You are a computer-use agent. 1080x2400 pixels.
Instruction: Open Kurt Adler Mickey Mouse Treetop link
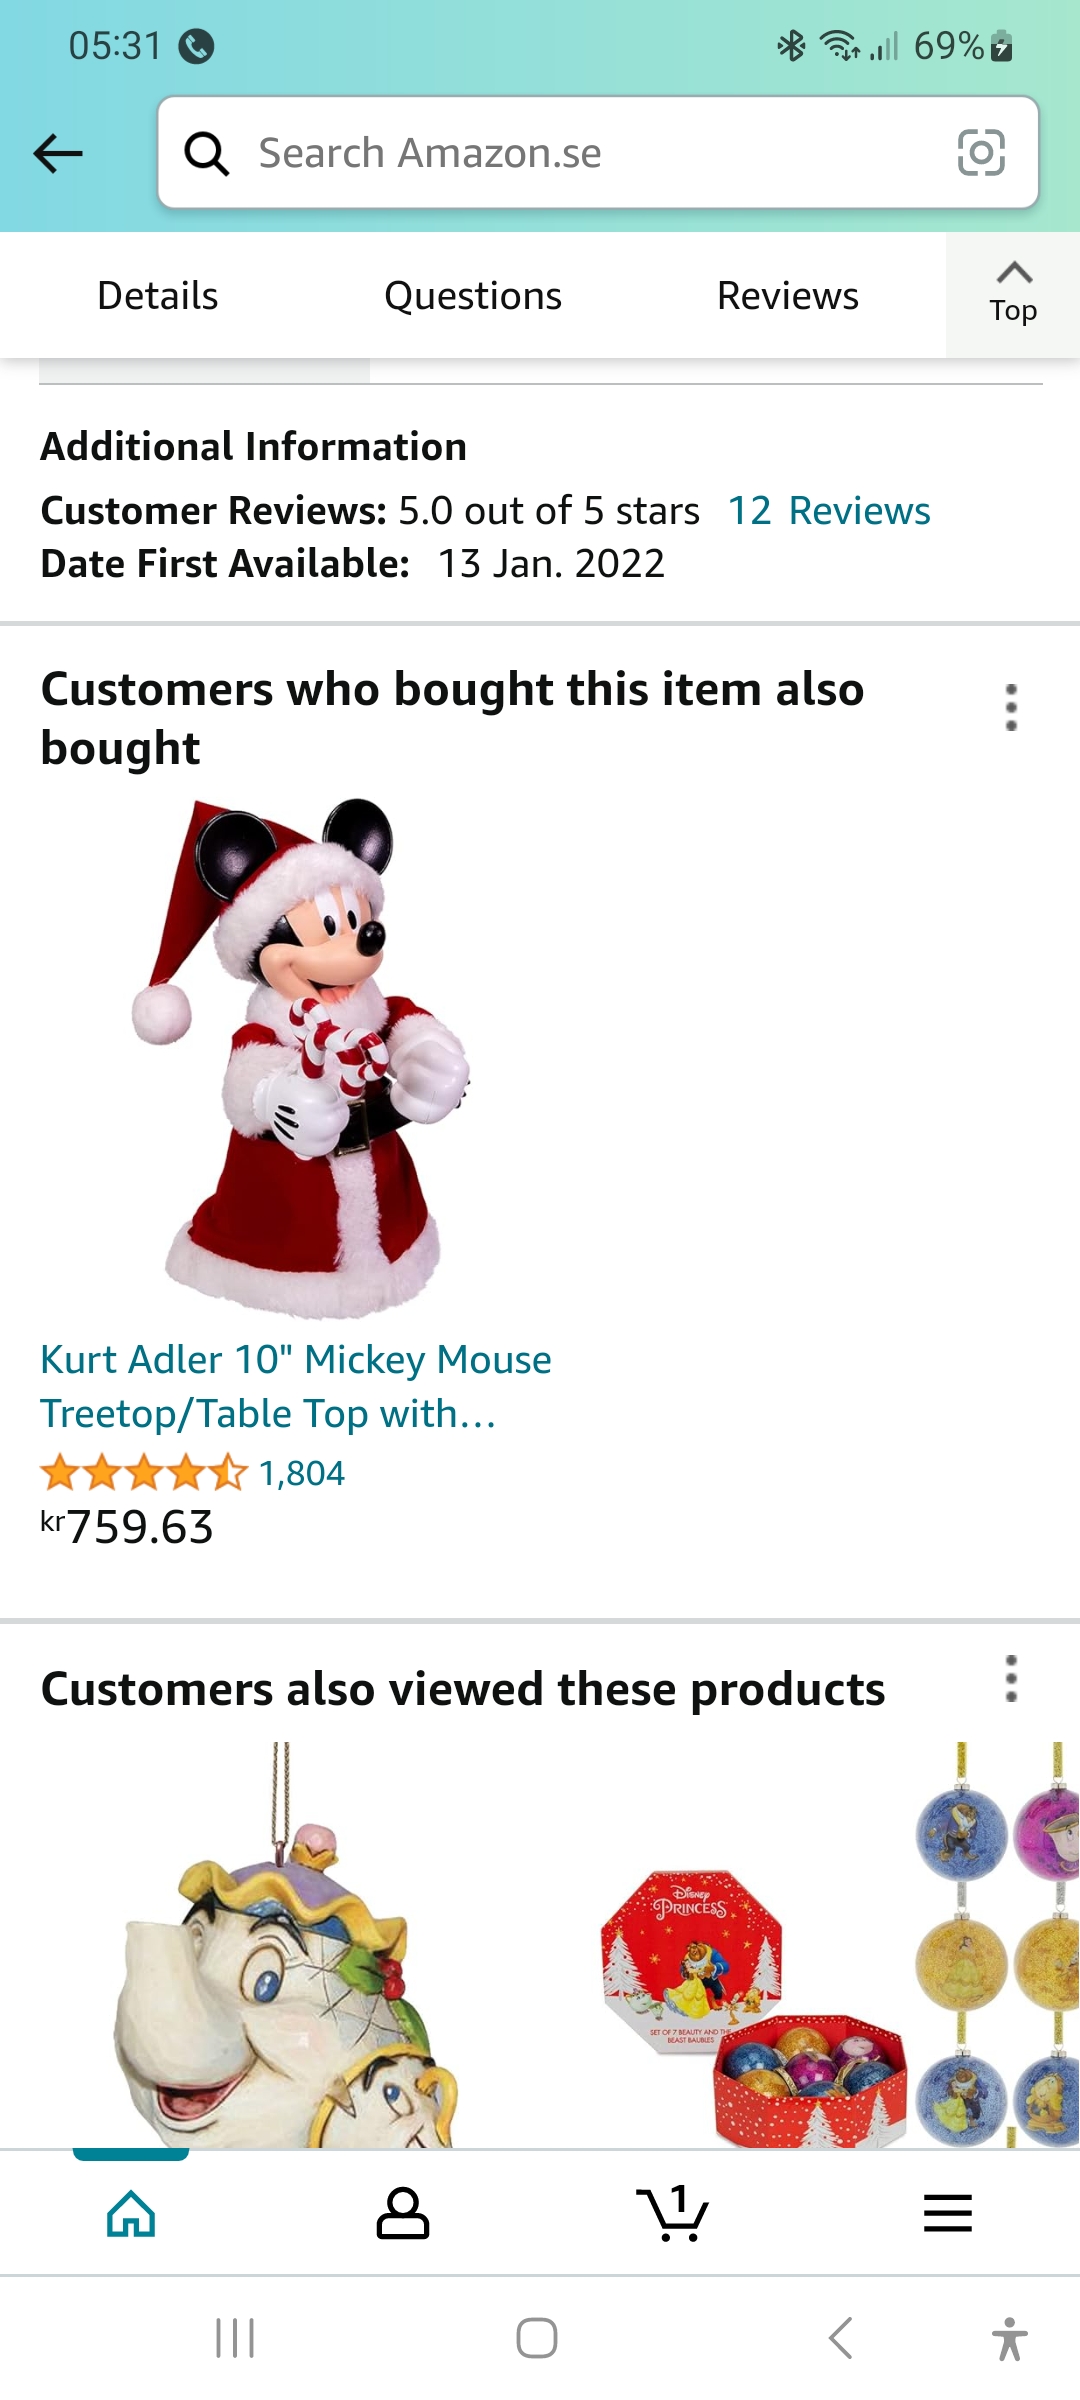296,1387
